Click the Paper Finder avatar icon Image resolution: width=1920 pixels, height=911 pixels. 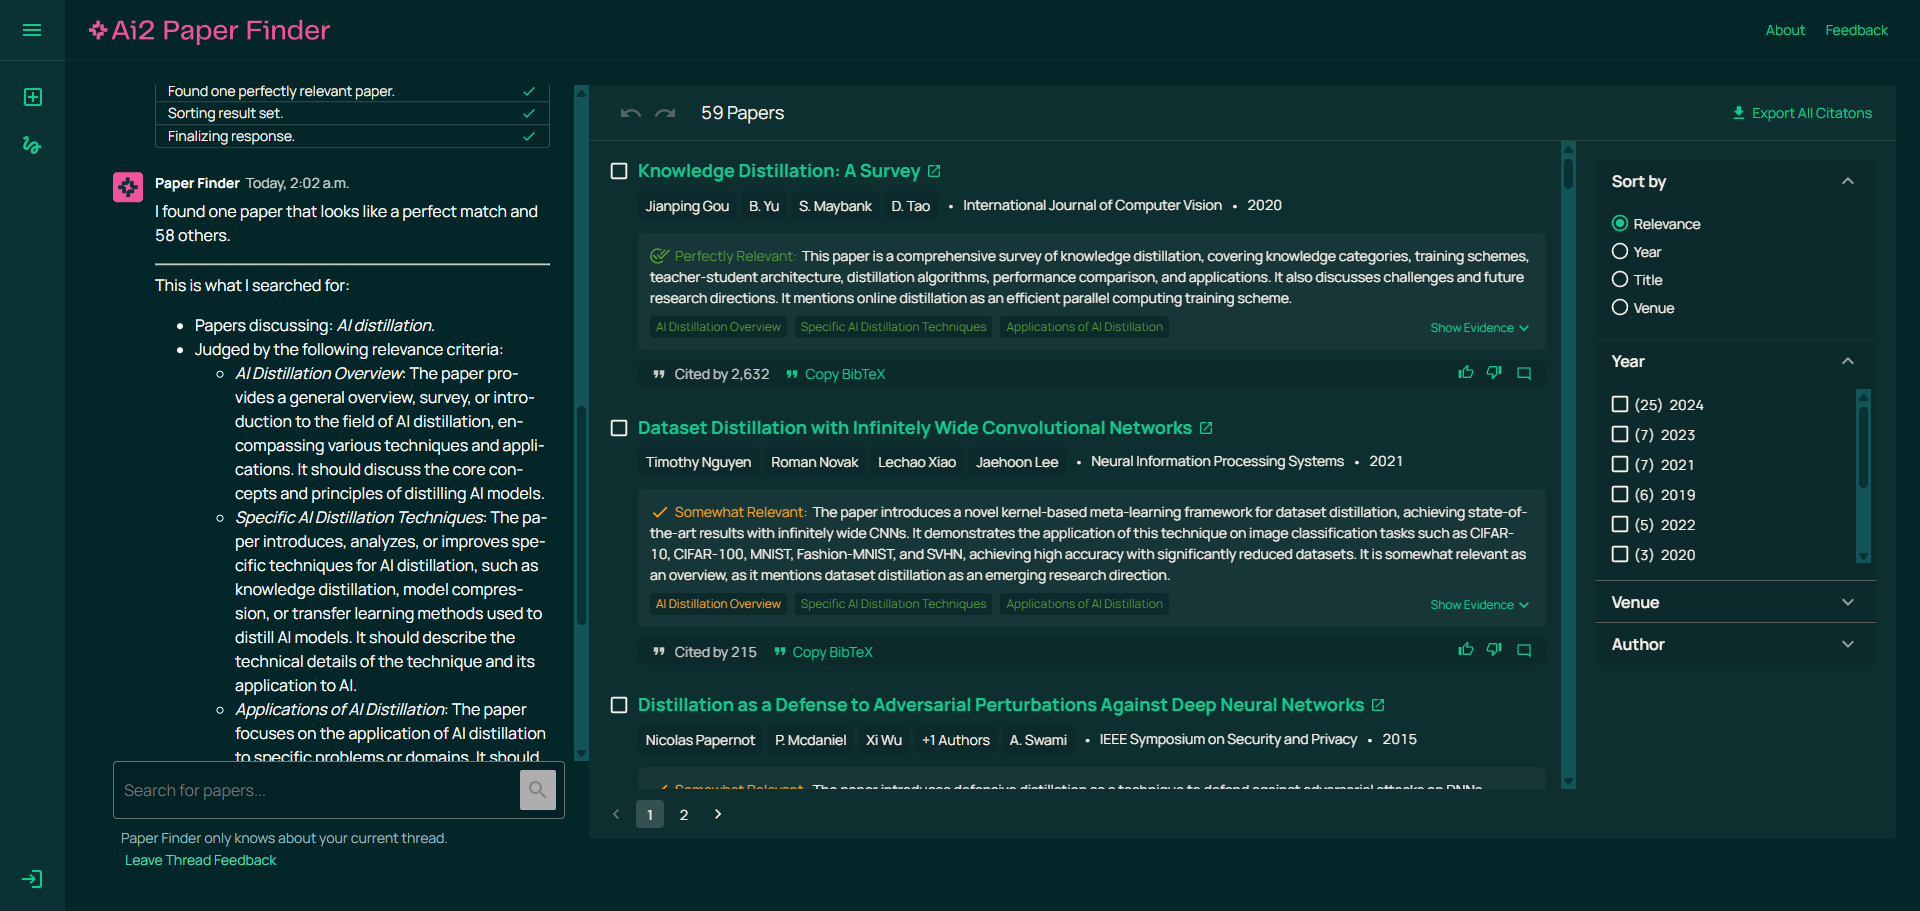tap(128, 187)
